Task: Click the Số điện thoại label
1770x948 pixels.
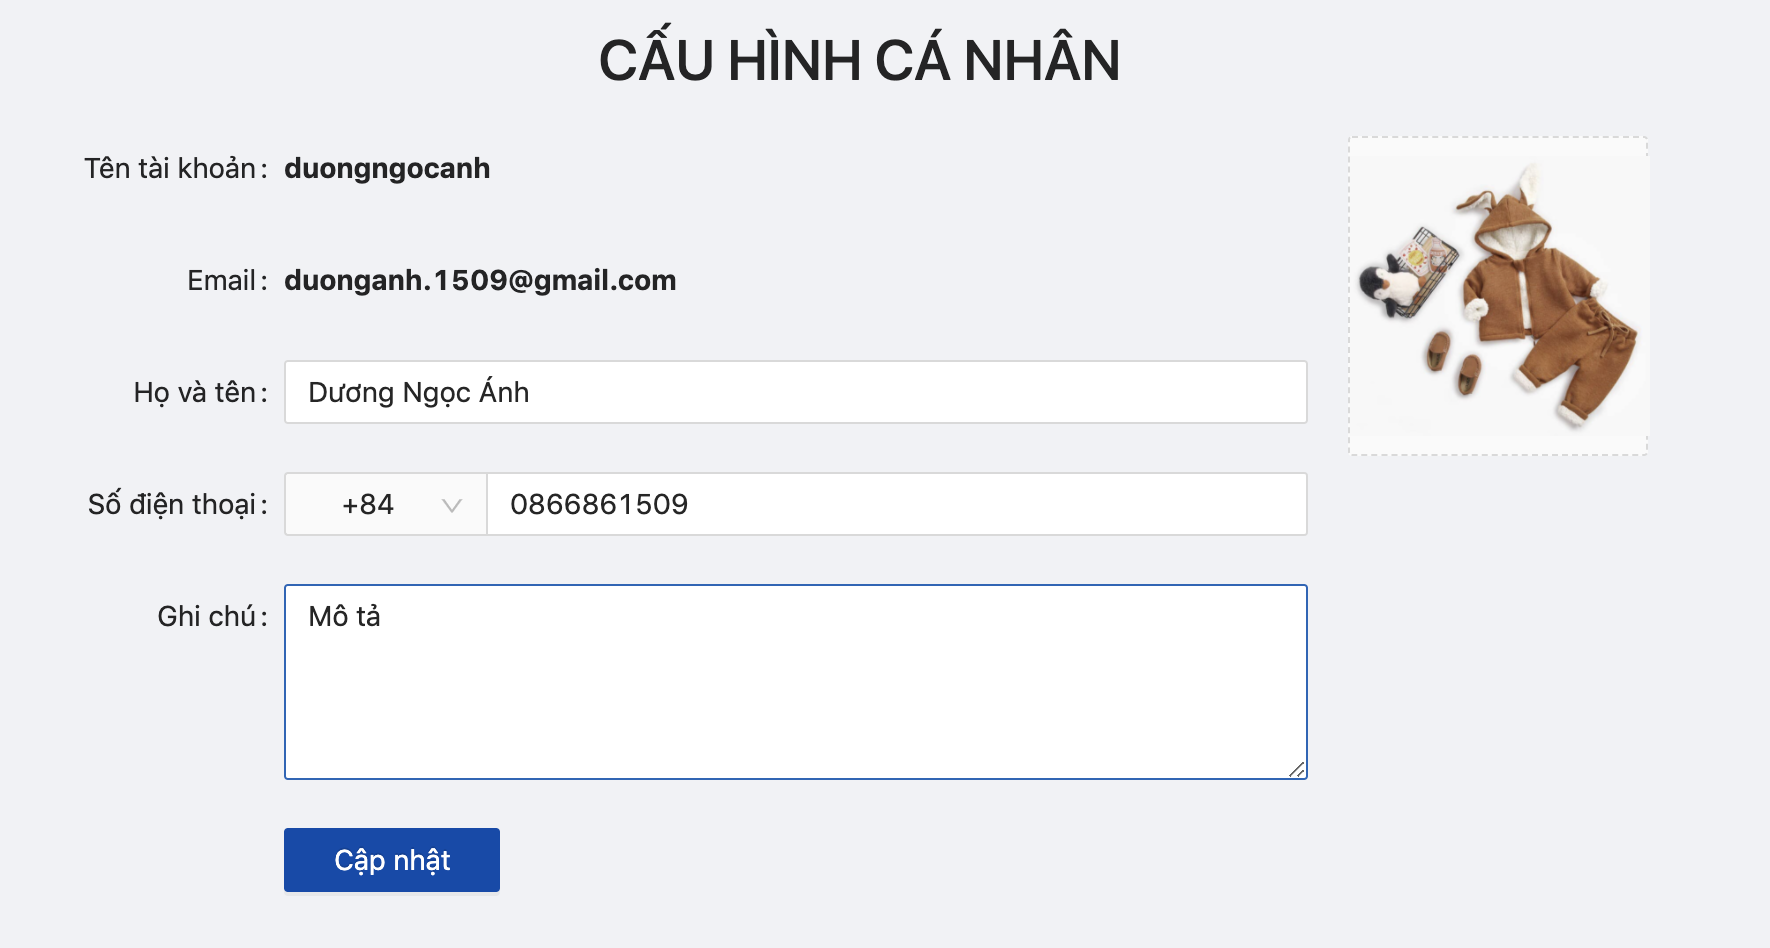Action: point(173,504)
